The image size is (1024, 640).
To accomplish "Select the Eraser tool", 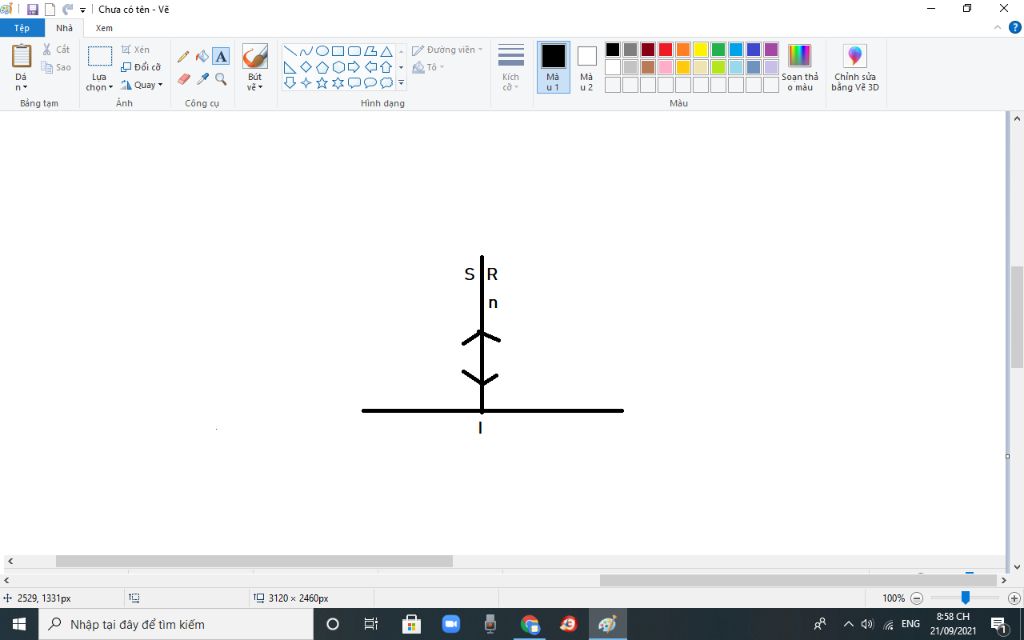I will [x=183, y=78].
